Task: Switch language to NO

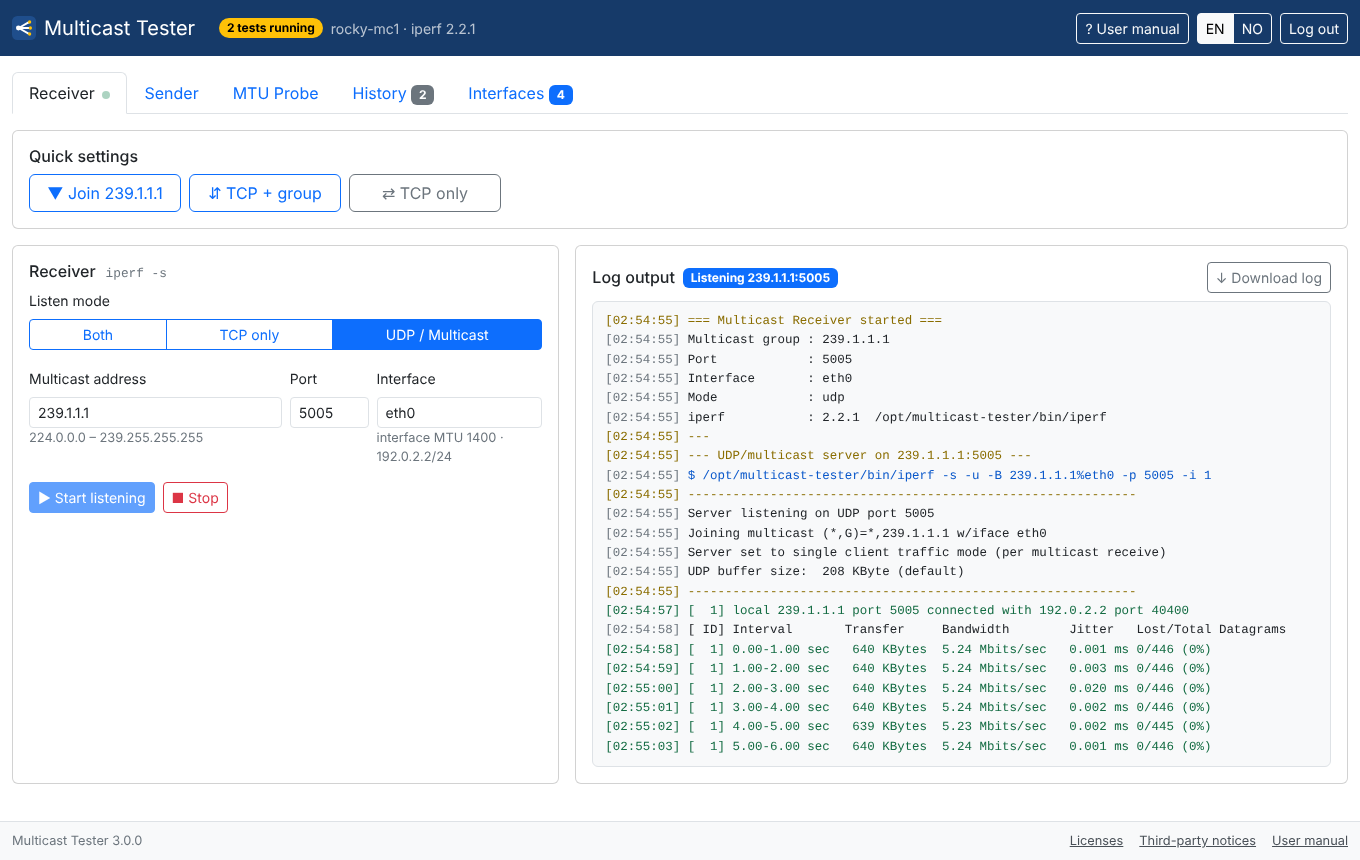Action: pyautogui.click(x=1252, y=29)
